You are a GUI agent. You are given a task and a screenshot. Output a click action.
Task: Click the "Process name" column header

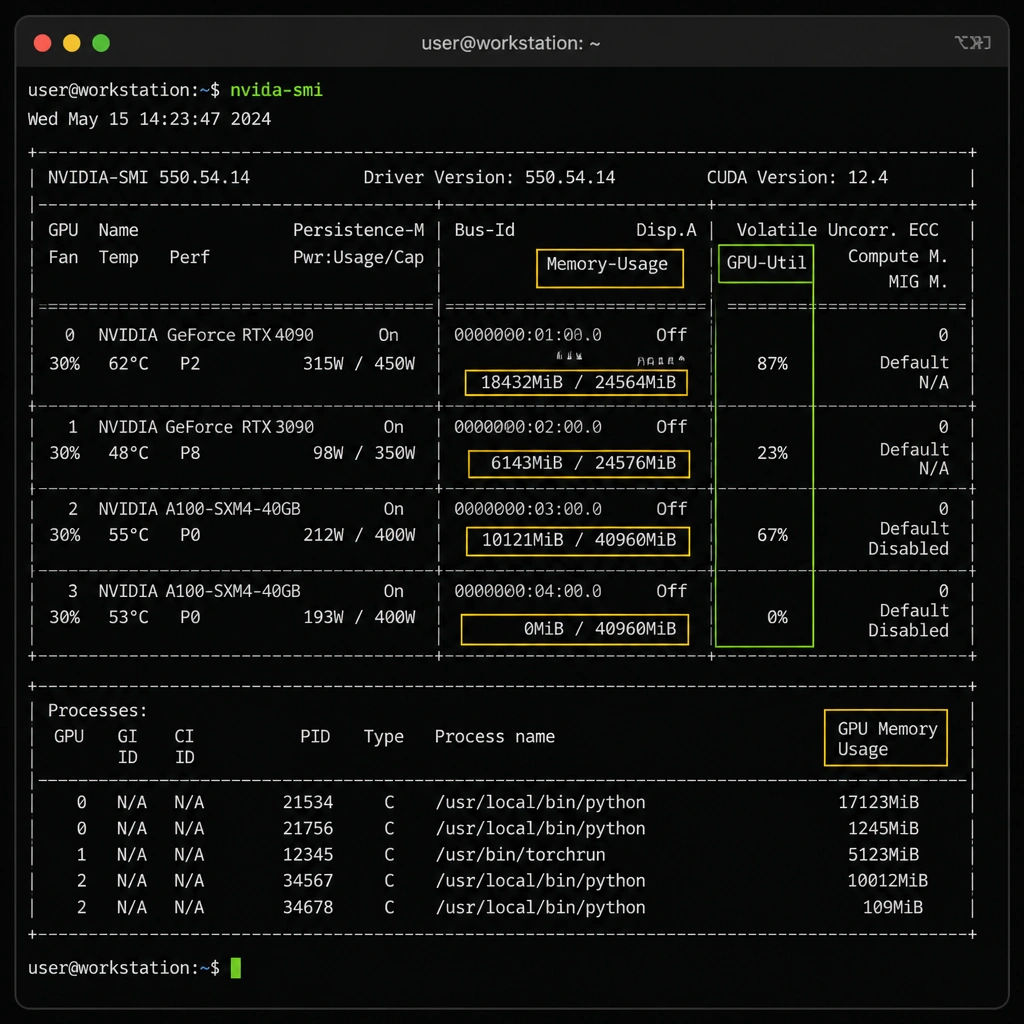[494, 737]
